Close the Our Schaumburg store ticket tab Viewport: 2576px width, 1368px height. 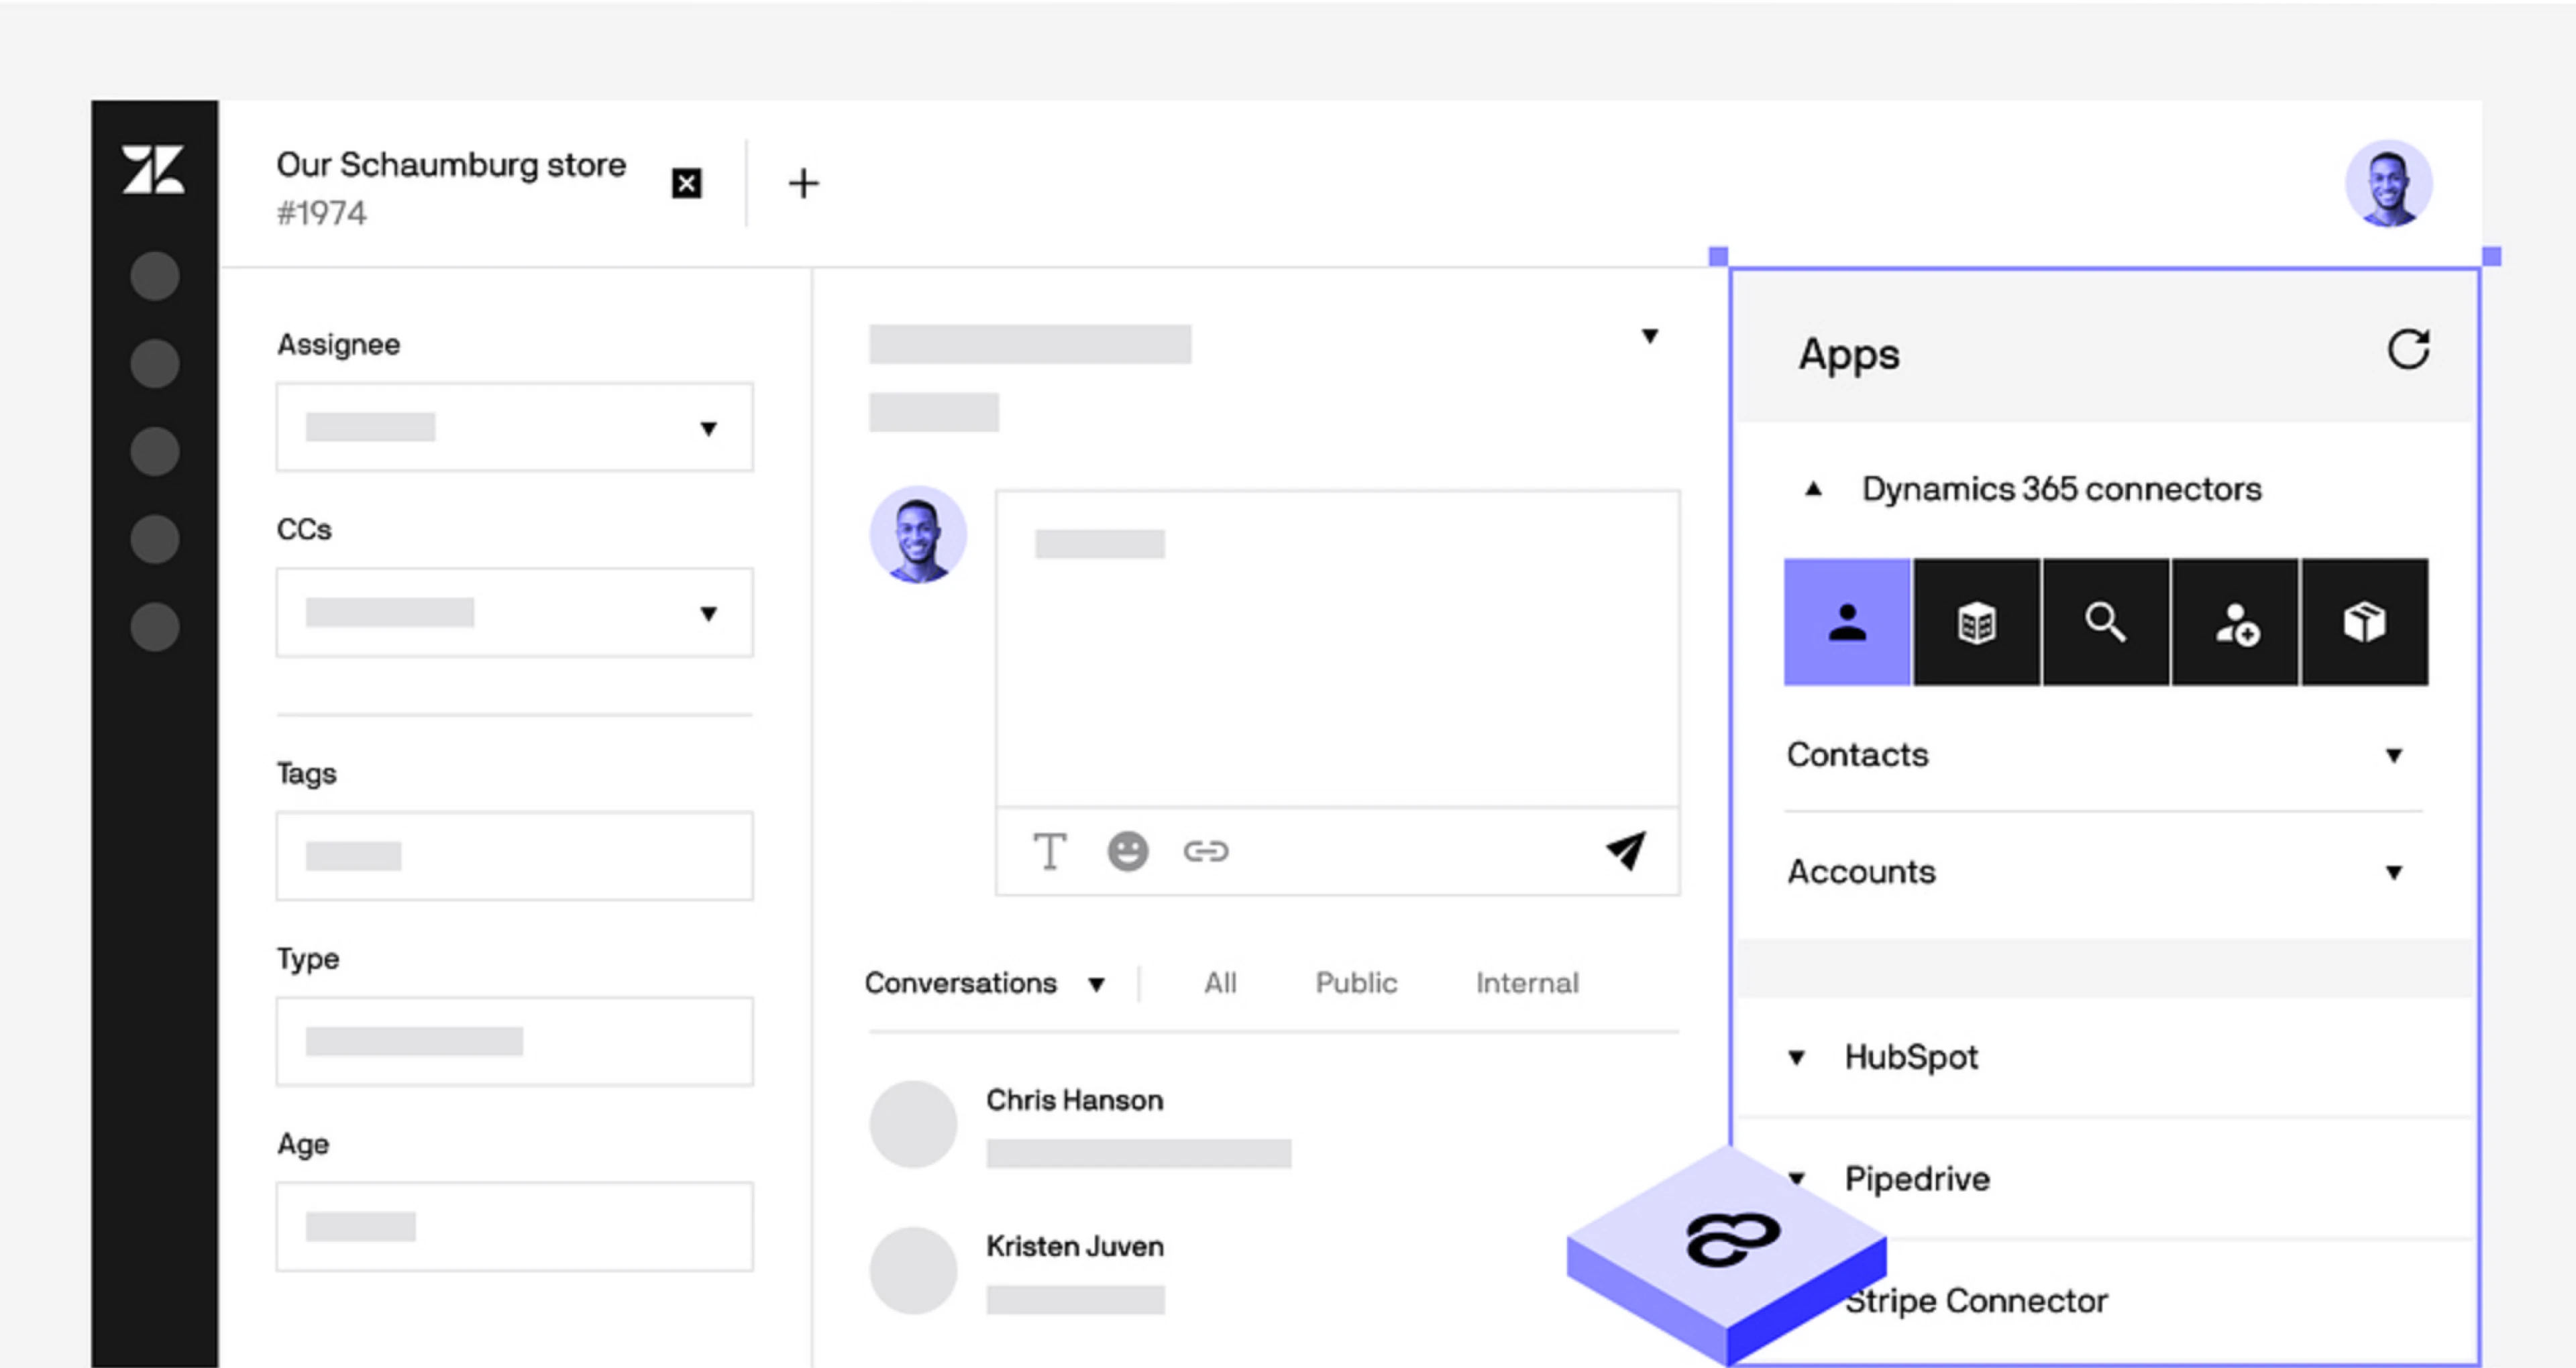coord(686,182)
